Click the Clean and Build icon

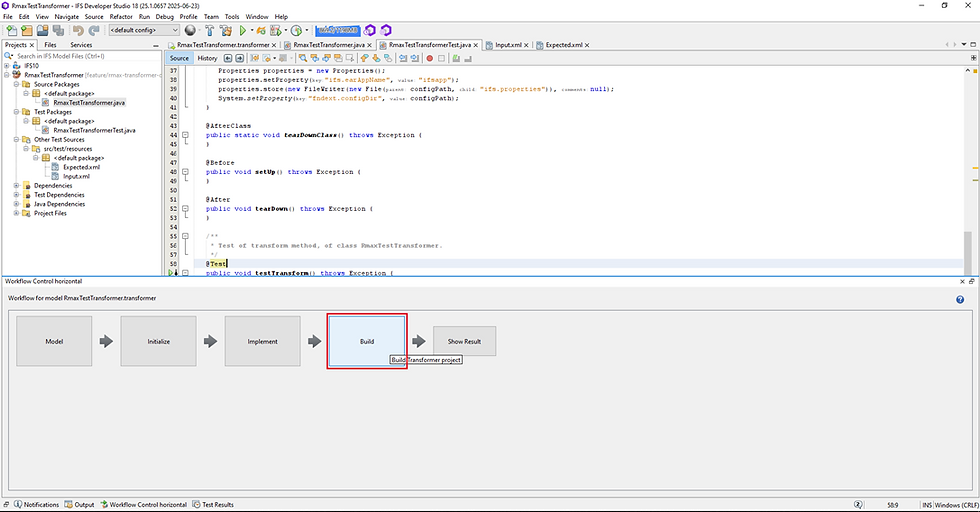(226, 30)
